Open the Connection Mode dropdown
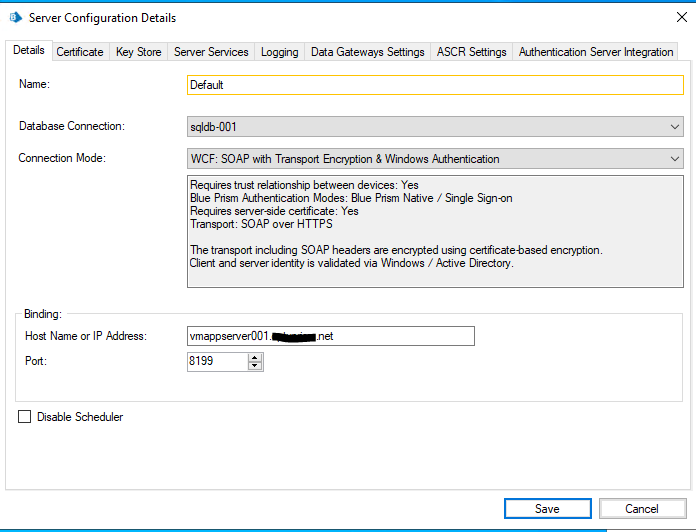This screenshot has width=696, height=532. (435, 159)
